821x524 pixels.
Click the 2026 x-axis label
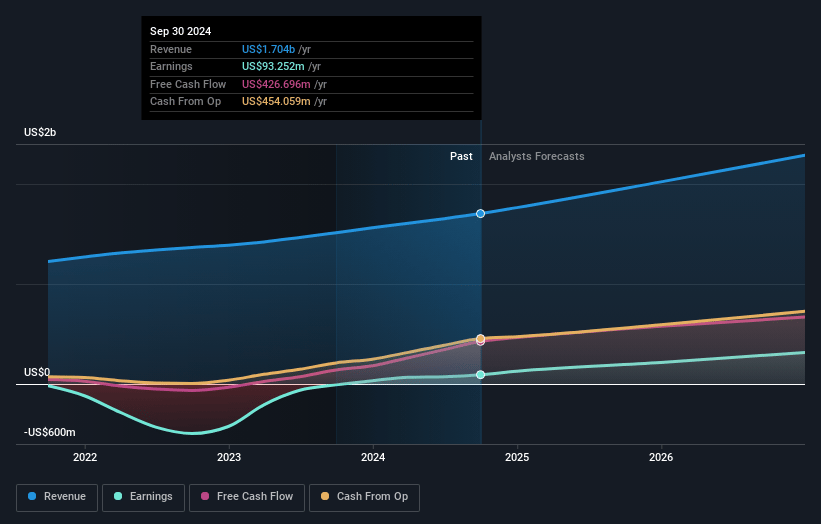click(661, 457)
